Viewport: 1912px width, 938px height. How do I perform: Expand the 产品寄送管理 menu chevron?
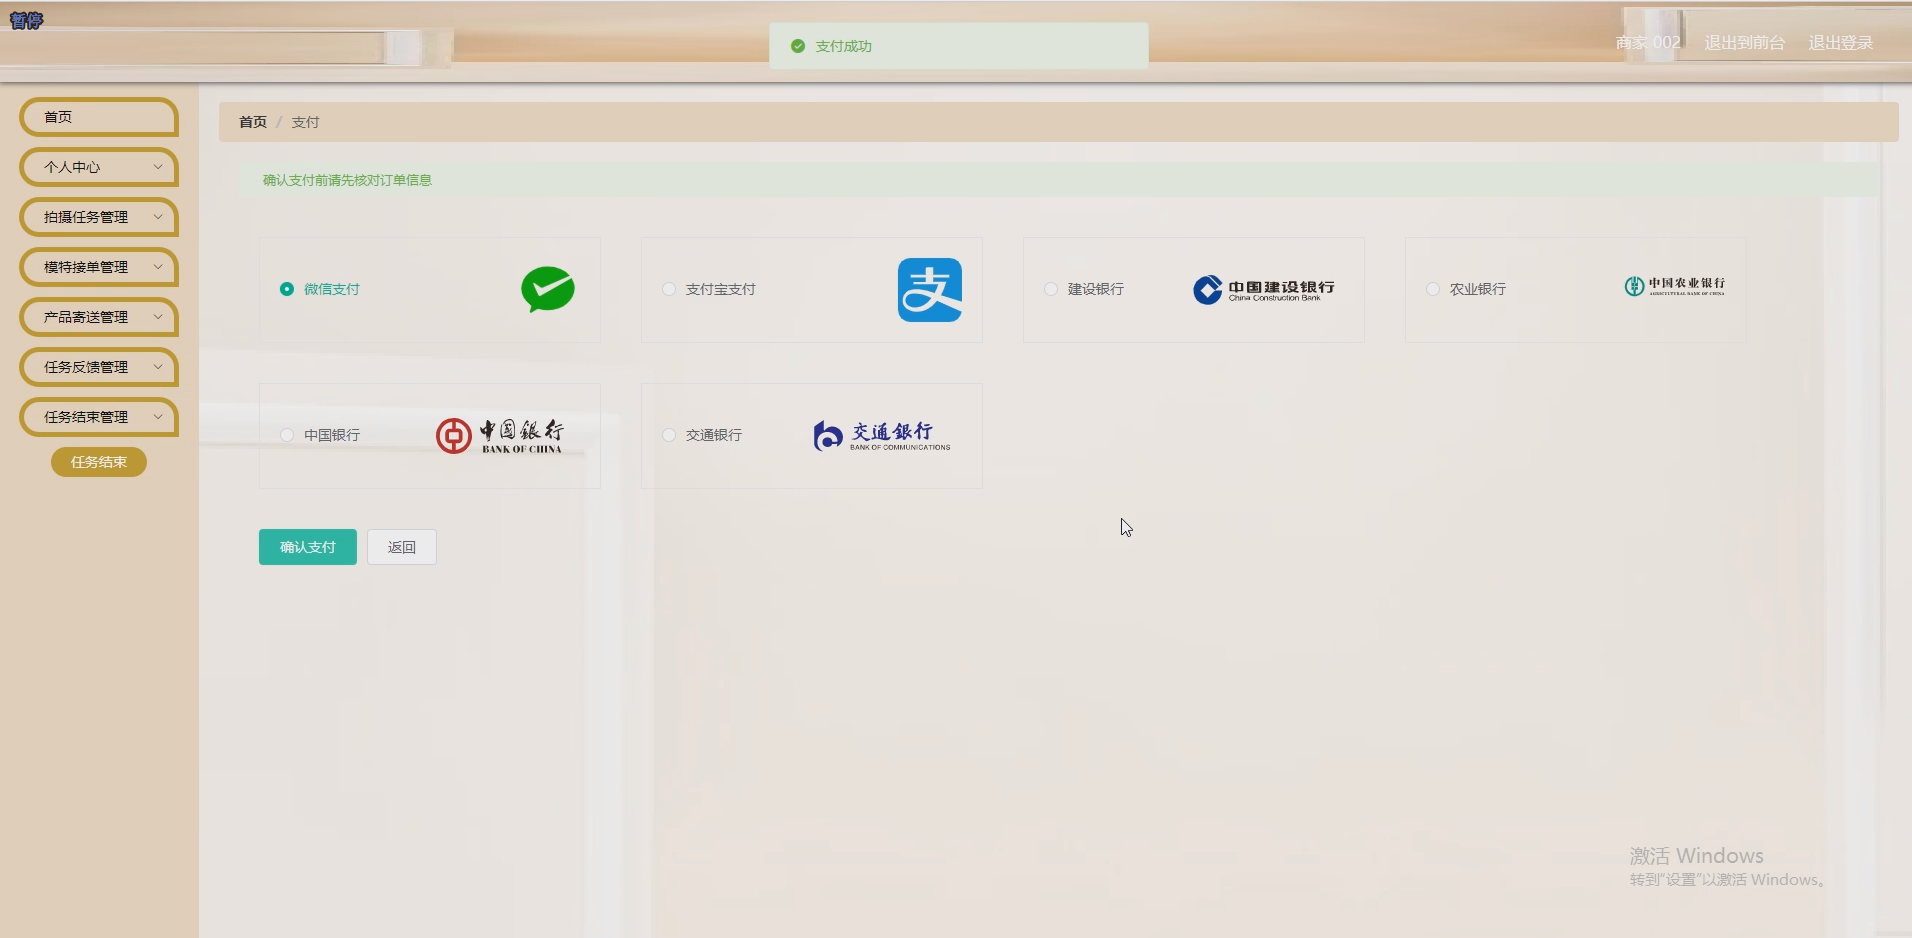158,317
